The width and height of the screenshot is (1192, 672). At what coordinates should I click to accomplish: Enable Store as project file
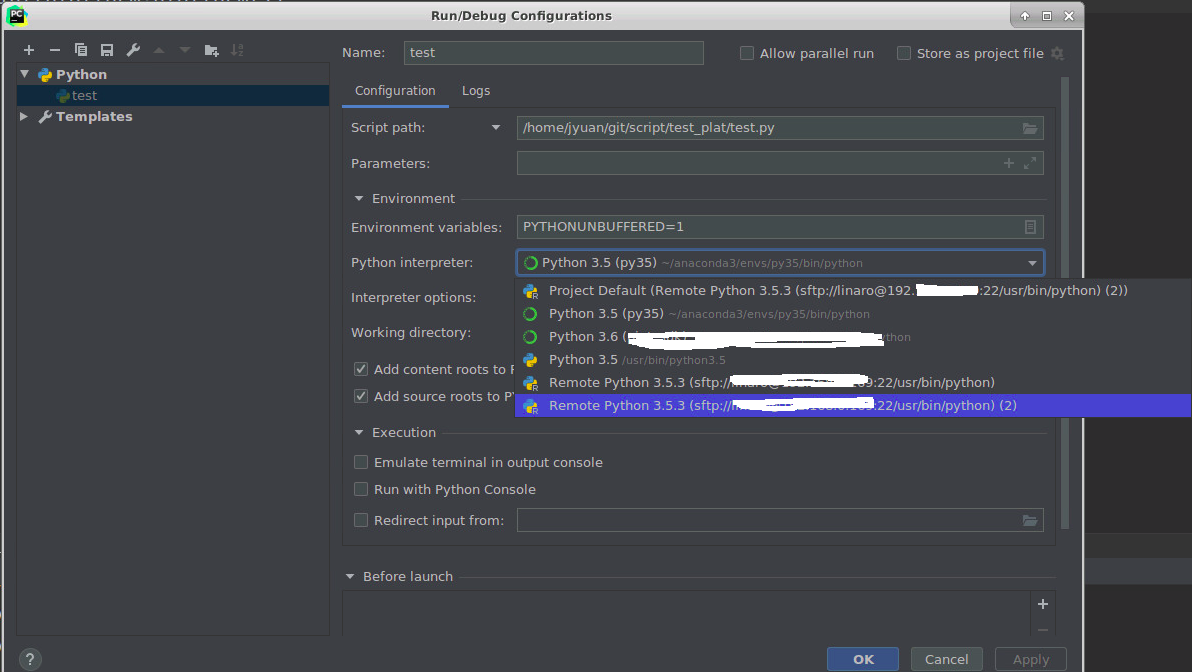904,53
